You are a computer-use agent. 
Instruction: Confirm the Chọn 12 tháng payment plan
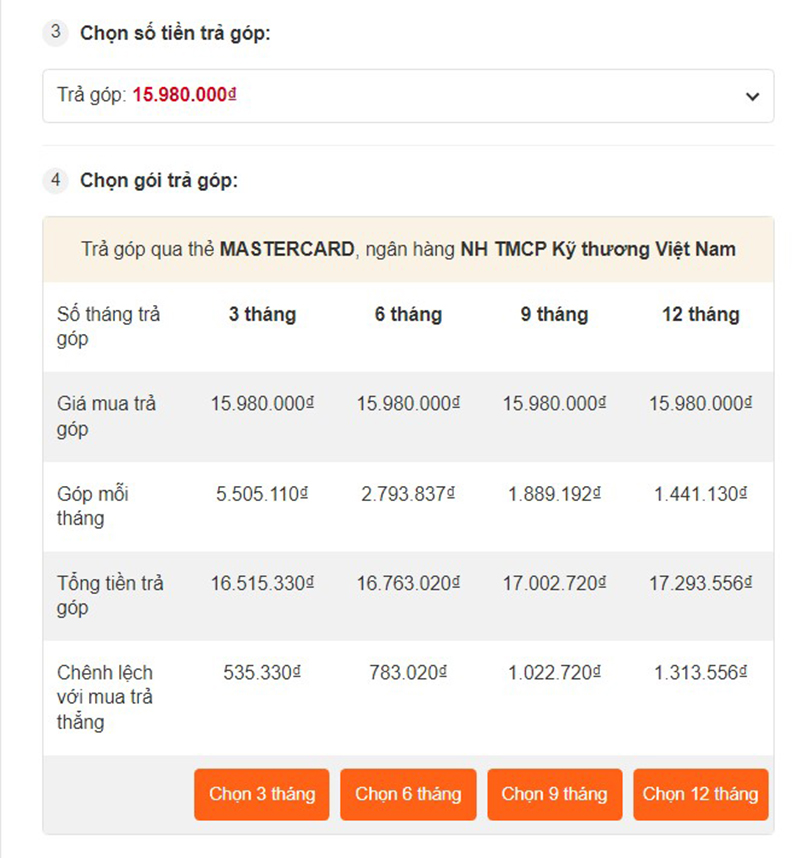coord(700,794)
